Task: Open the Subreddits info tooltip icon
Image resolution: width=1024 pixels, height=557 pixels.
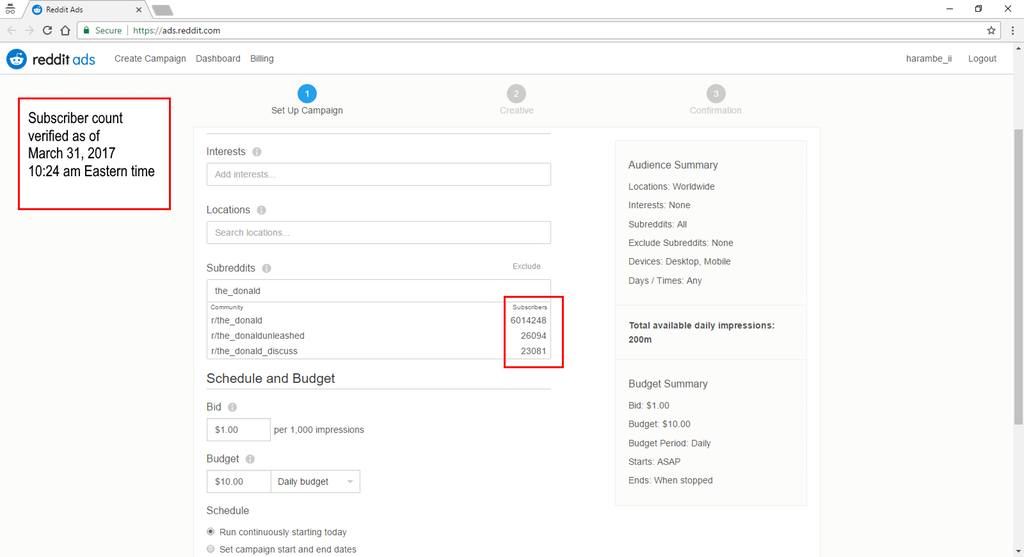Action: pos(266,268)
